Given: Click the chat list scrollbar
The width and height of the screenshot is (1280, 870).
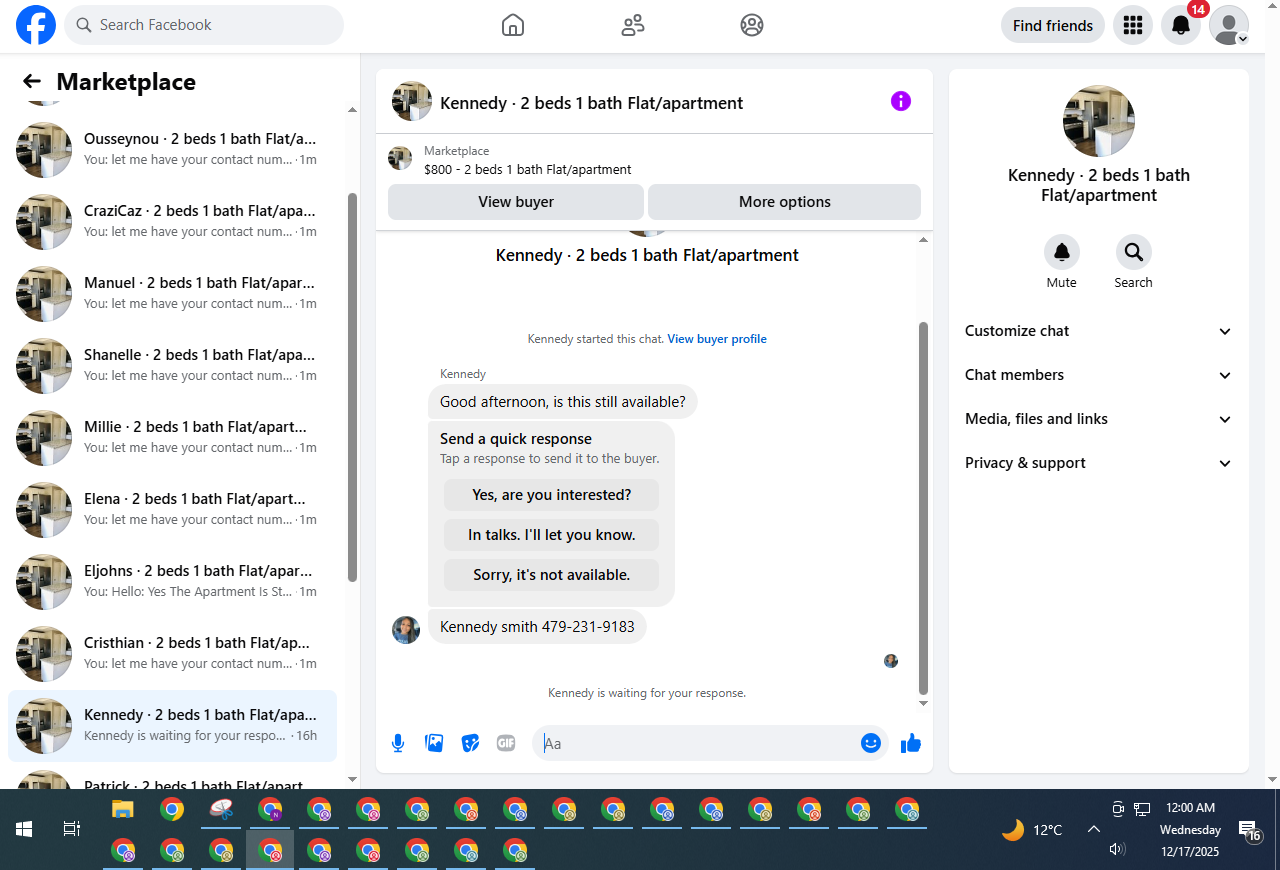Looking at the screenshot, I should pos(352,387).
